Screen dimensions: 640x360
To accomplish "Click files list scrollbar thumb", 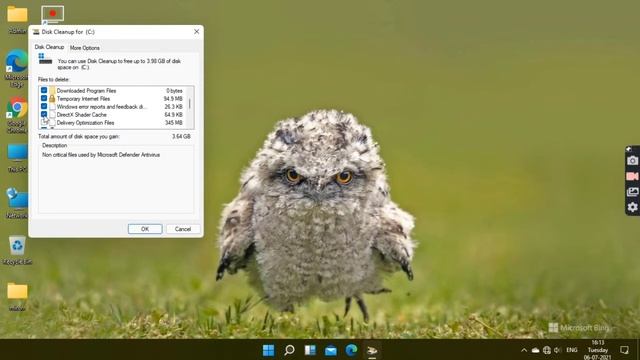I will point(189,103).
